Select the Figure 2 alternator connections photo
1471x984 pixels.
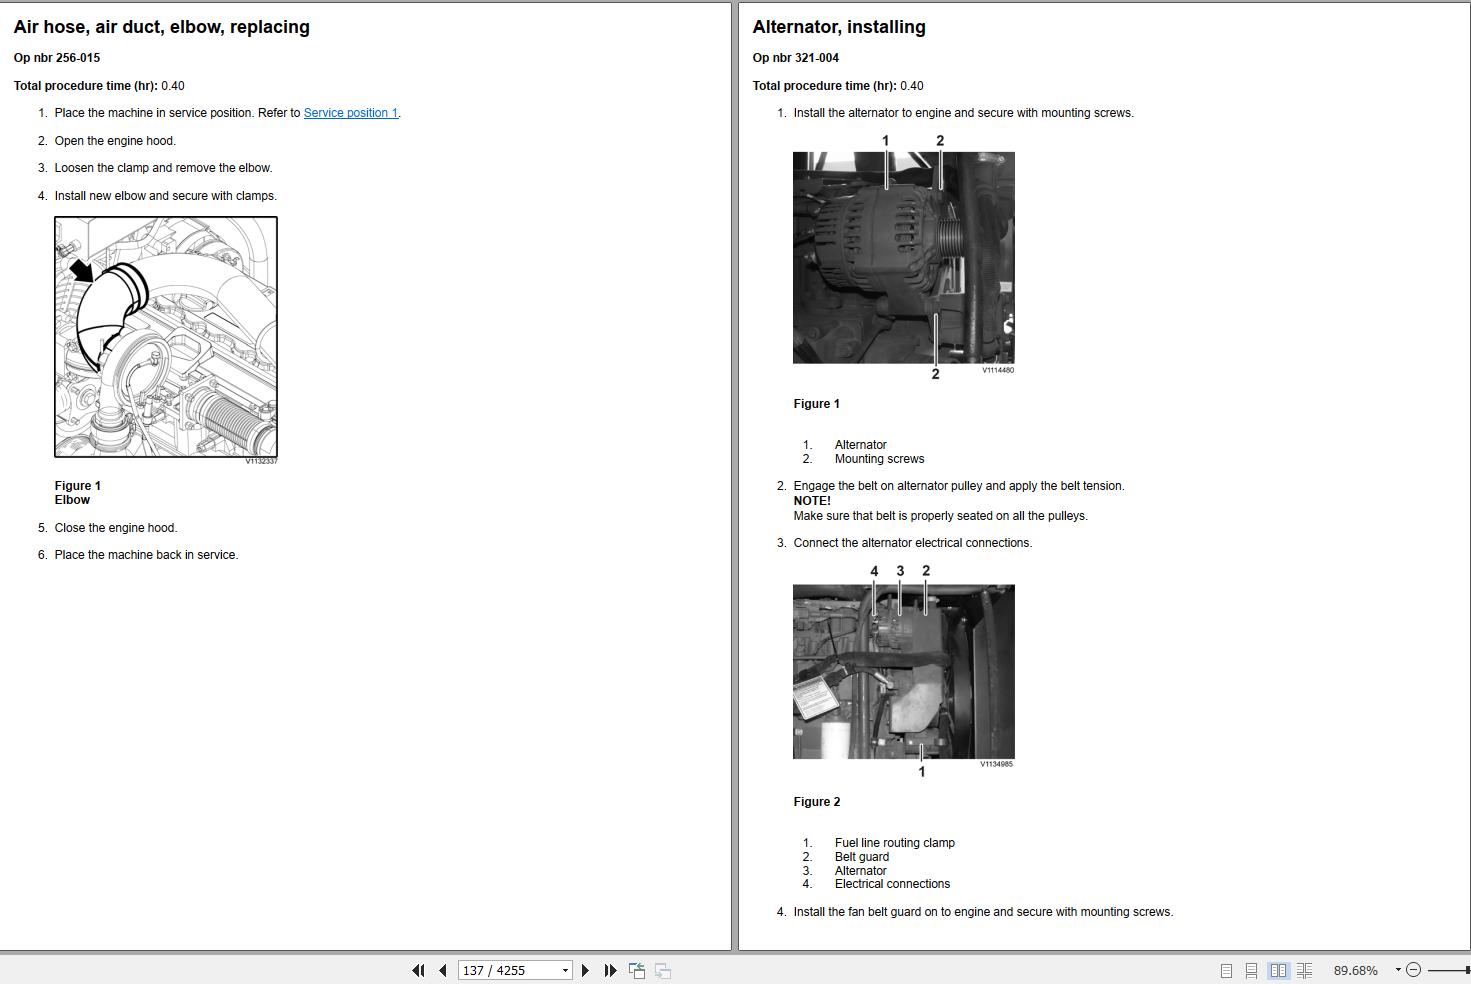(902, 670)
